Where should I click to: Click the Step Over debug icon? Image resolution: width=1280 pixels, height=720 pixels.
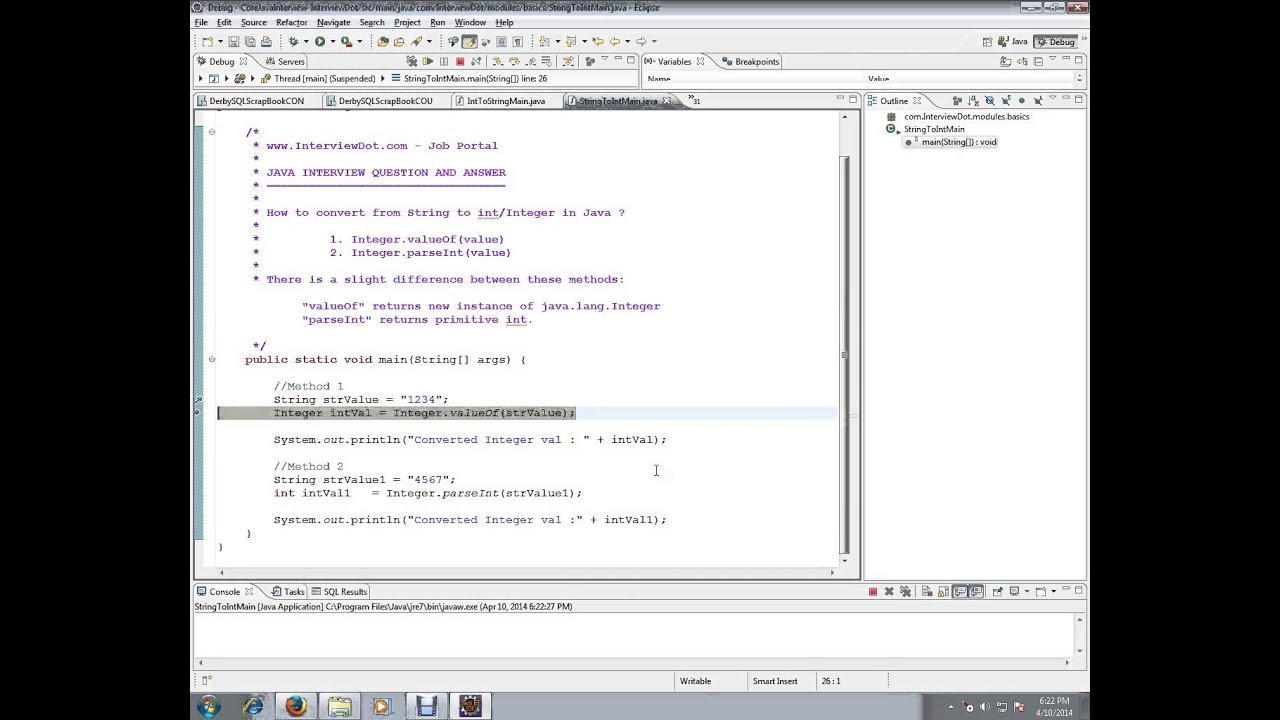click(514, 61)
